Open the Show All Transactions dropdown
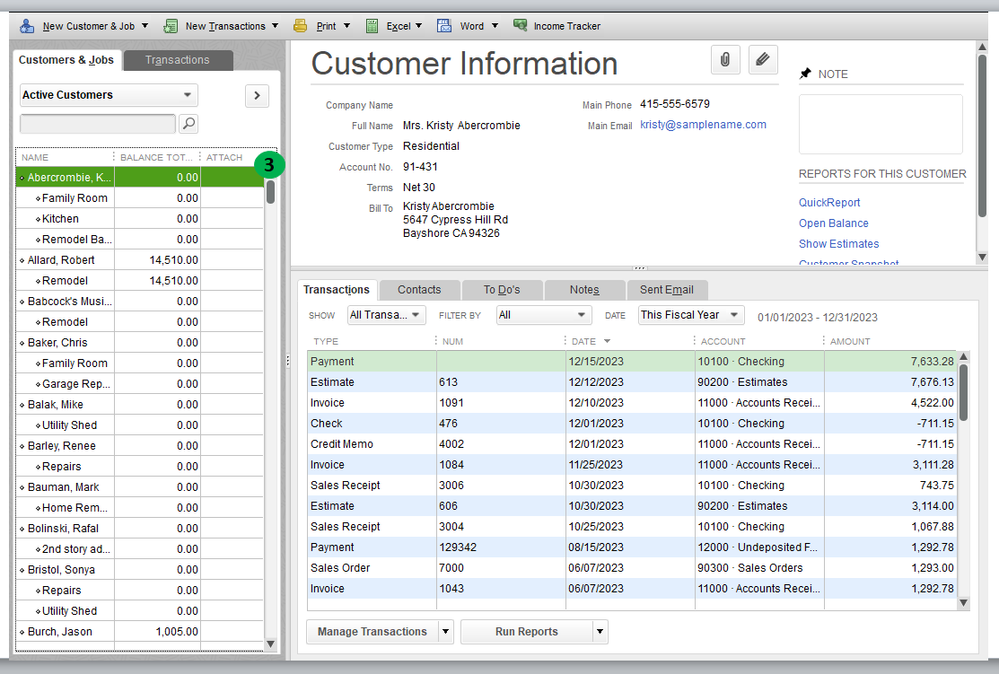The height and width of the screenshot is (674, 999). 386,315
